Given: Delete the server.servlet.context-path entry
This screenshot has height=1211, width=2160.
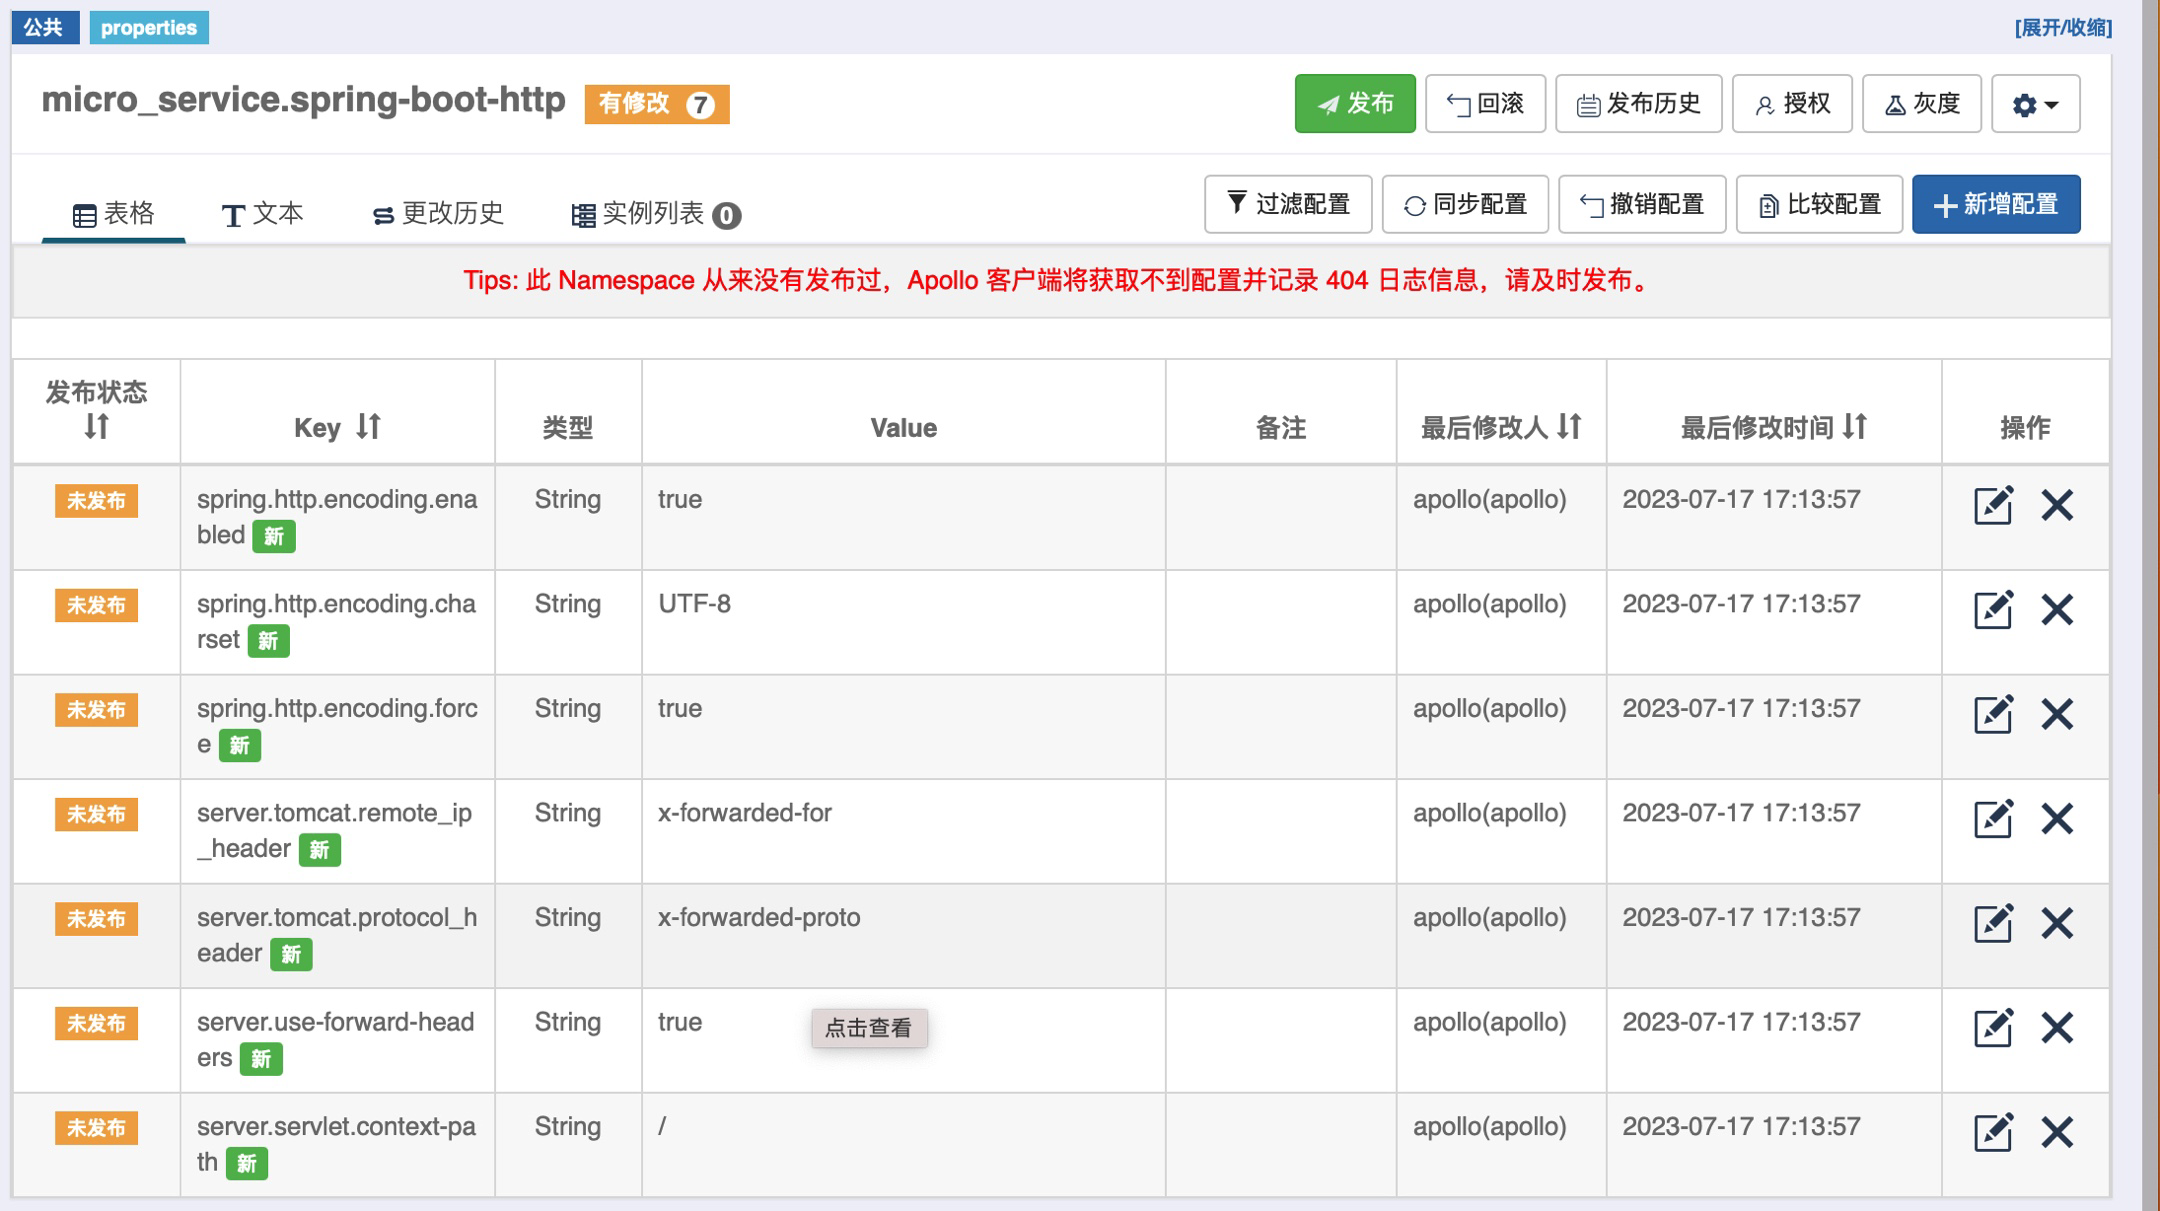Looking at the screenshot, I should click(x=2057, y=1132).
